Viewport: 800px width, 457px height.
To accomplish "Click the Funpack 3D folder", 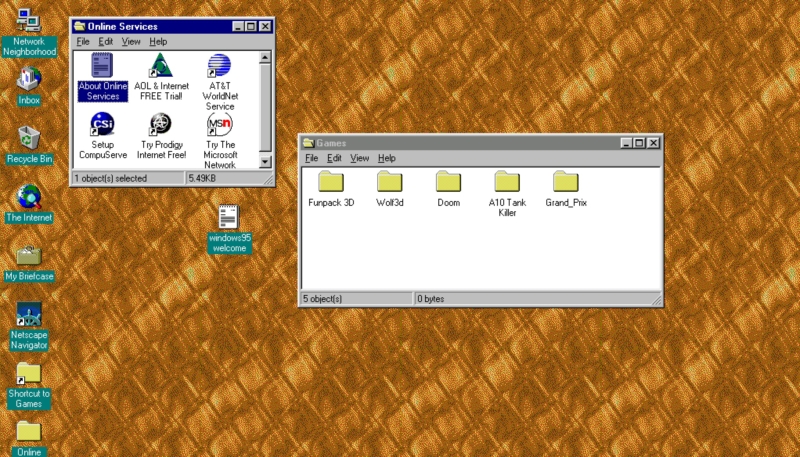I will [330, 182].
